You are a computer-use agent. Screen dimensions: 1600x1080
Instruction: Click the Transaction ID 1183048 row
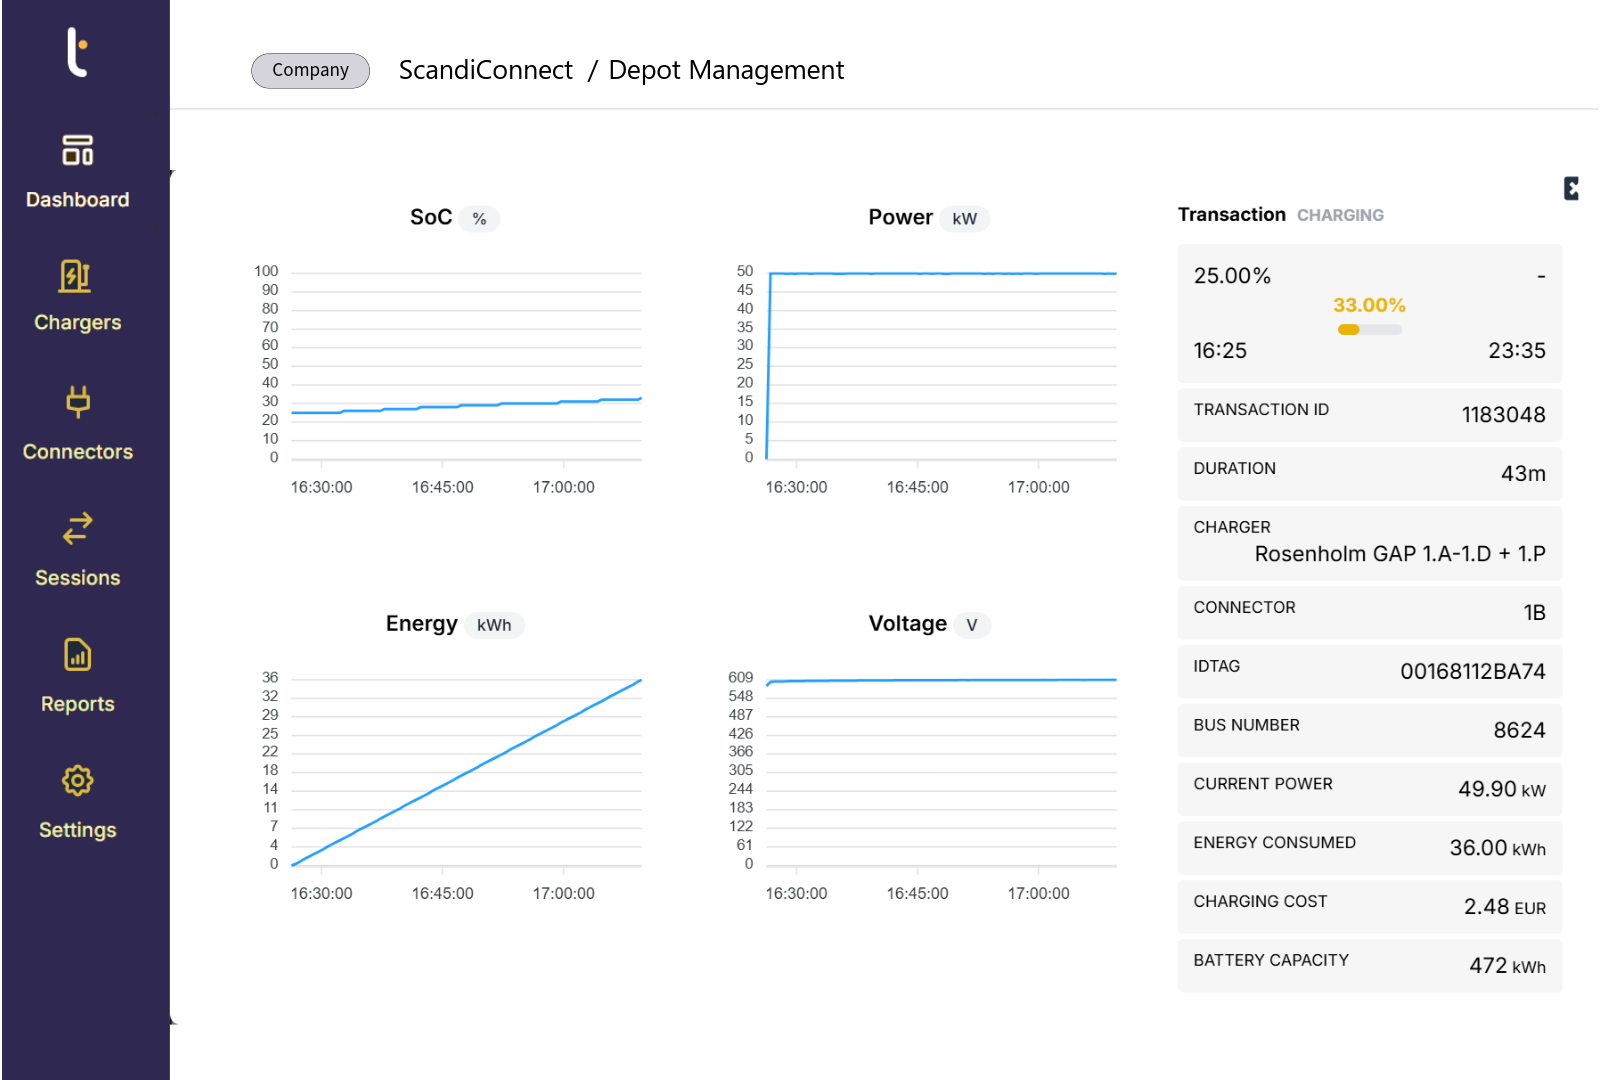1369,414
